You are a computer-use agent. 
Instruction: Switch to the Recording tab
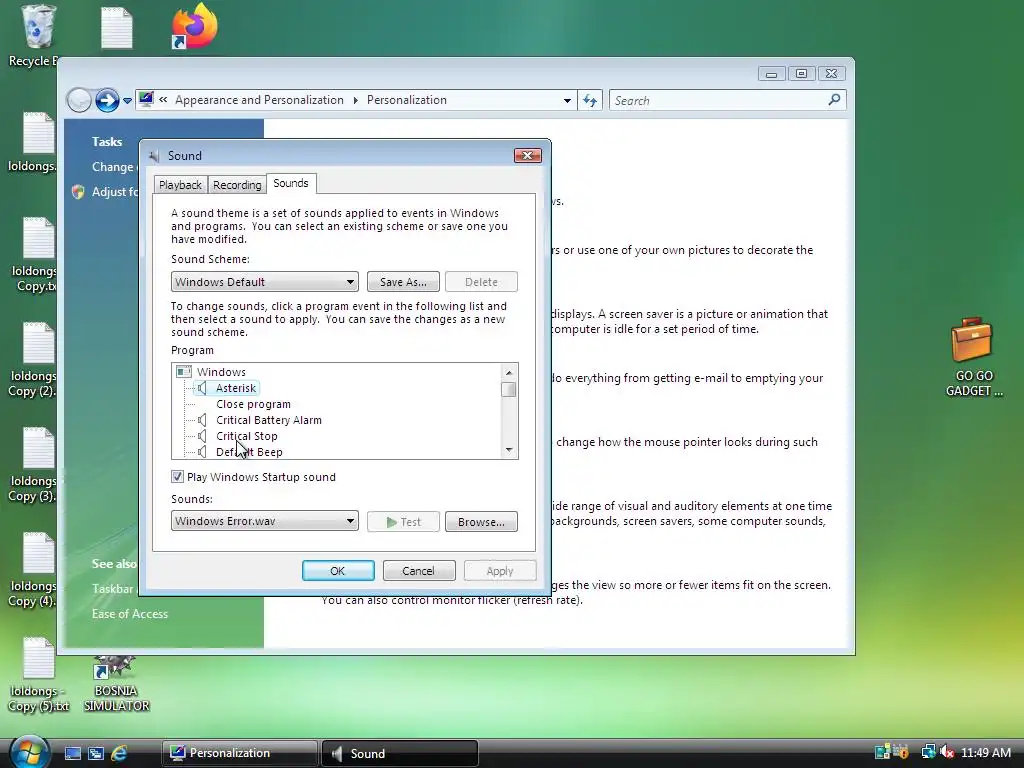coord(237,185)
